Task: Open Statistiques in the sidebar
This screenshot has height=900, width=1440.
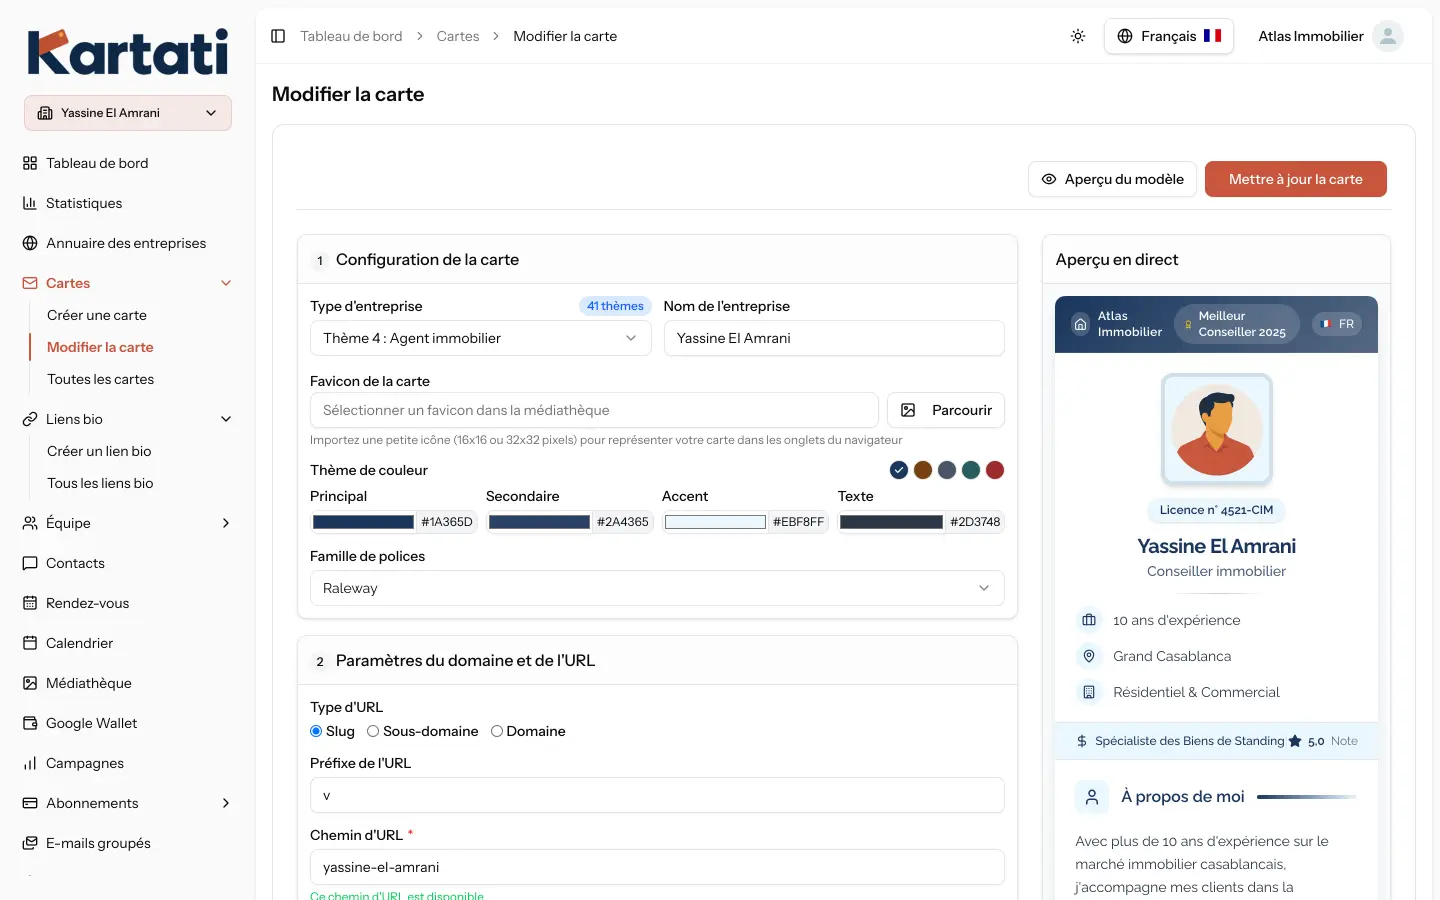Action: pos(128,203)
